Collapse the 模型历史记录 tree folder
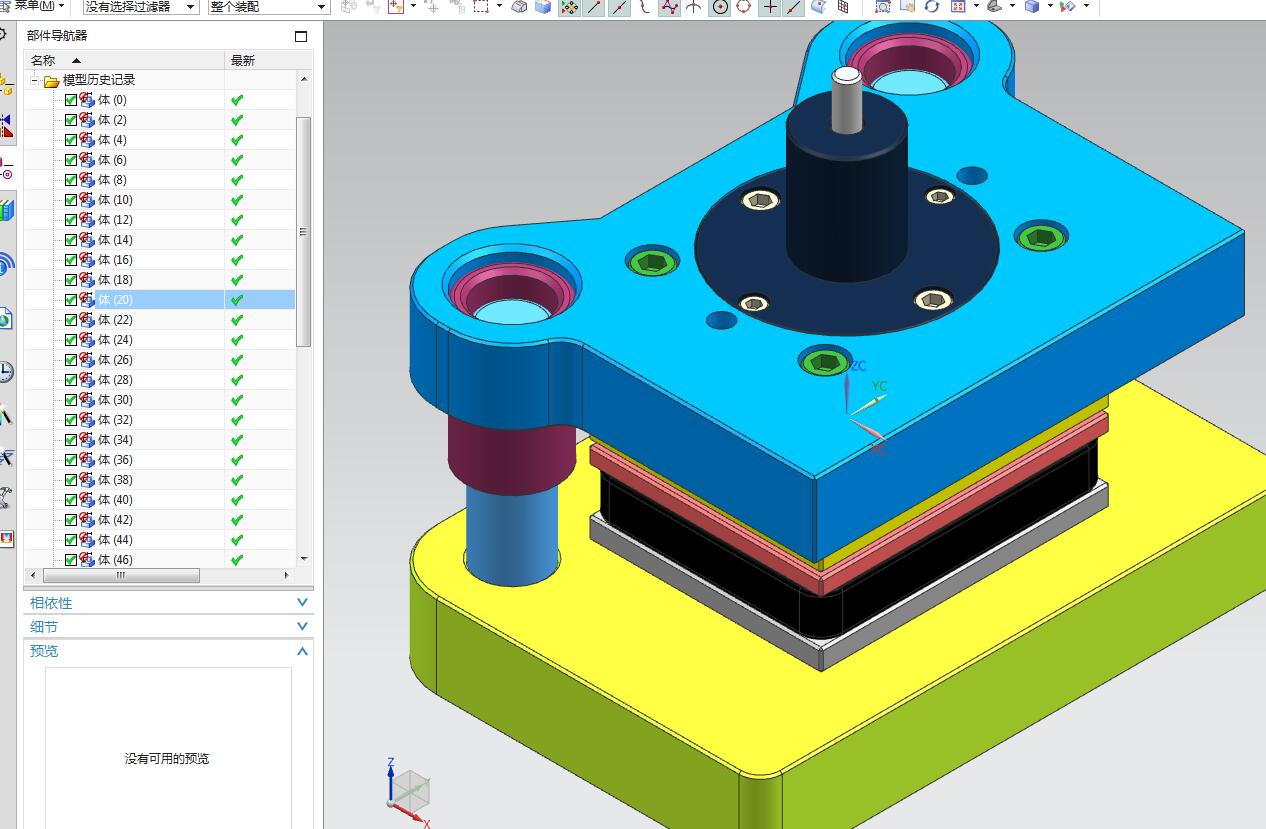The height and width of the screenshot is (829, 1266). click(x=35, y=80)
